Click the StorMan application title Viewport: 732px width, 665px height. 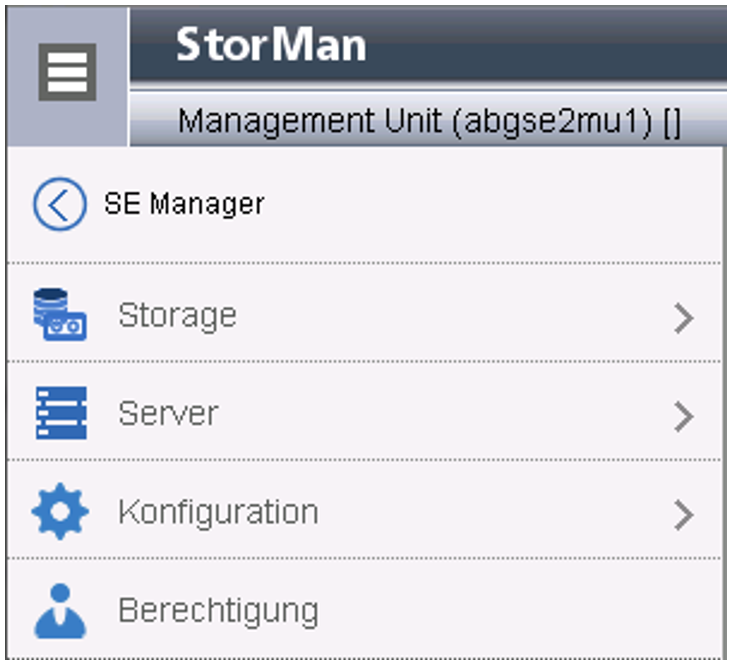(x=271, y=45)
